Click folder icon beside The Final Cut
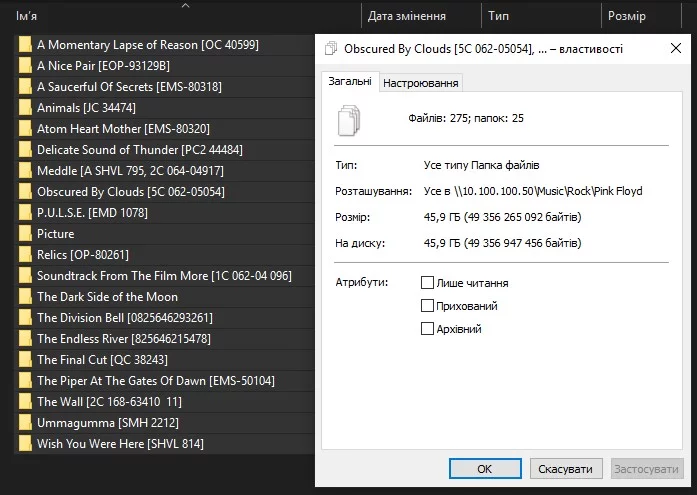Image resolution: width=697 pixels, height=495 pixels. click(25, 360)
